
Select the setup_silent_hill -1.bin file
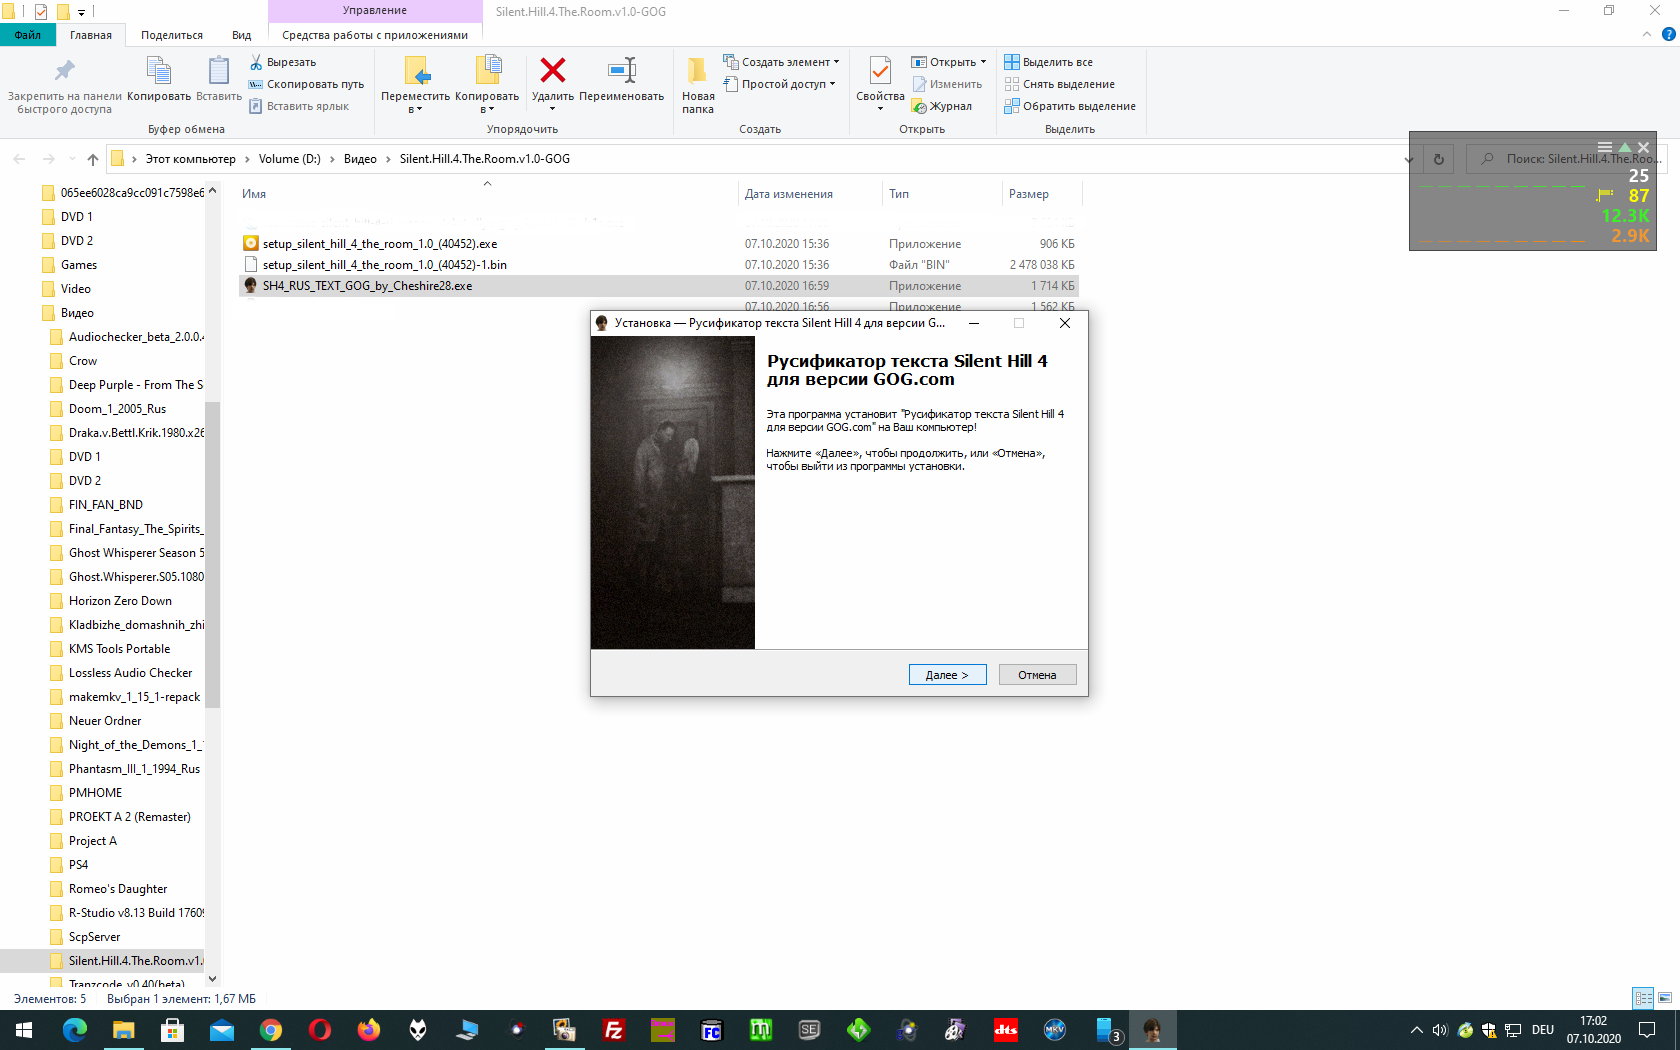658,265
